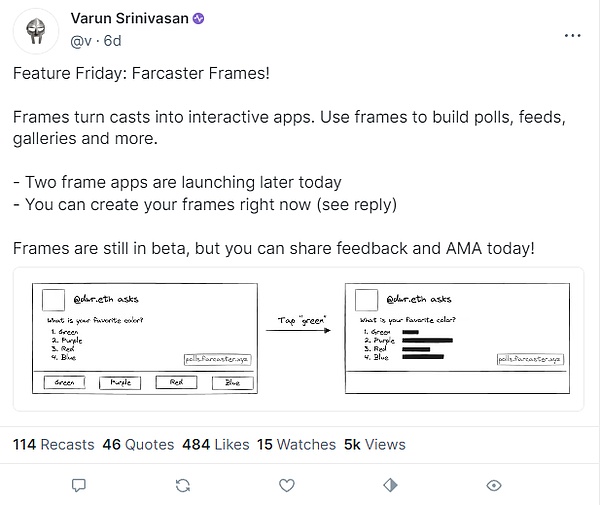This screenshot has width=600, height=505.
Task: Show the 484 Likes list
Action: coord(215,445)
